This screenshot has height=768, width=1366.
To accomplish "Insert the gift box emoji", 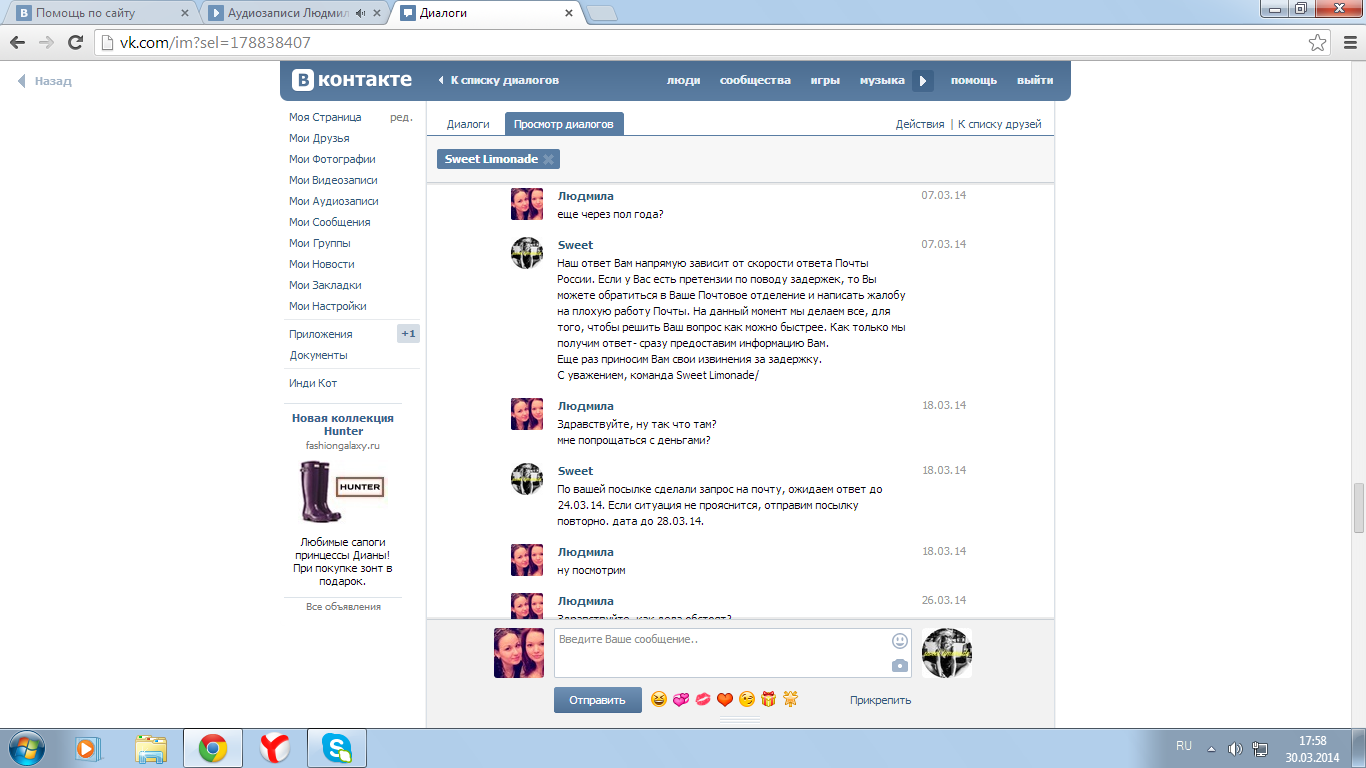I will pos(768,699).
